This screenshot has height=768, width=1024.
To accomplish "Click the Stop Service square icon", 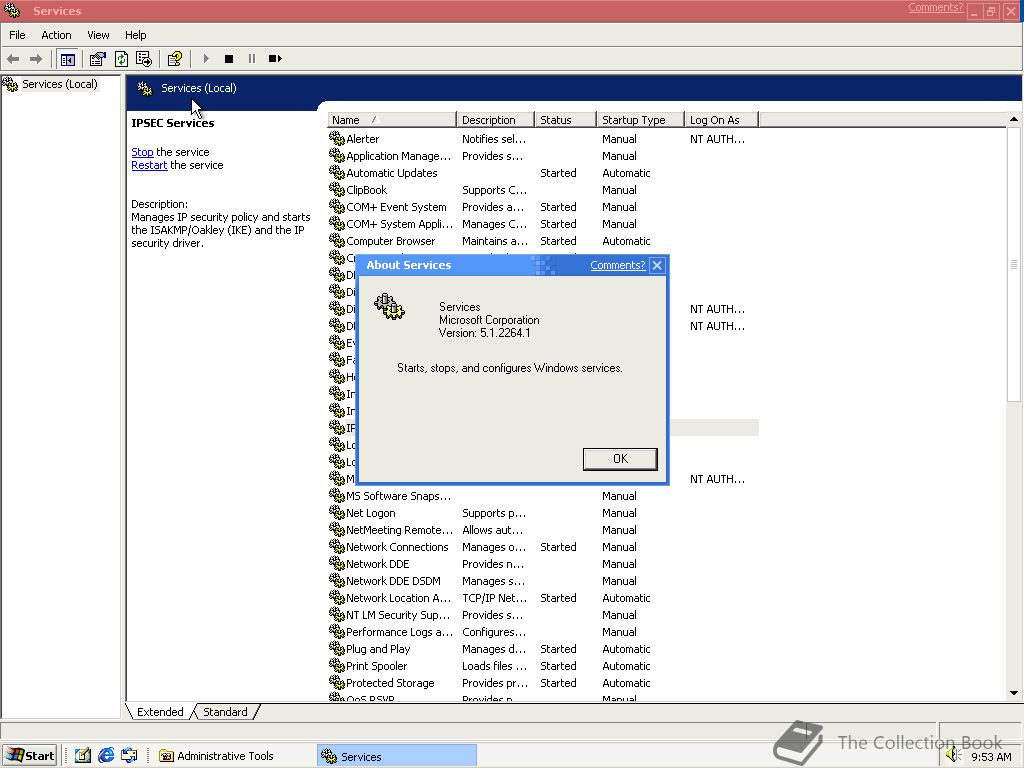I will pos(229,59).
